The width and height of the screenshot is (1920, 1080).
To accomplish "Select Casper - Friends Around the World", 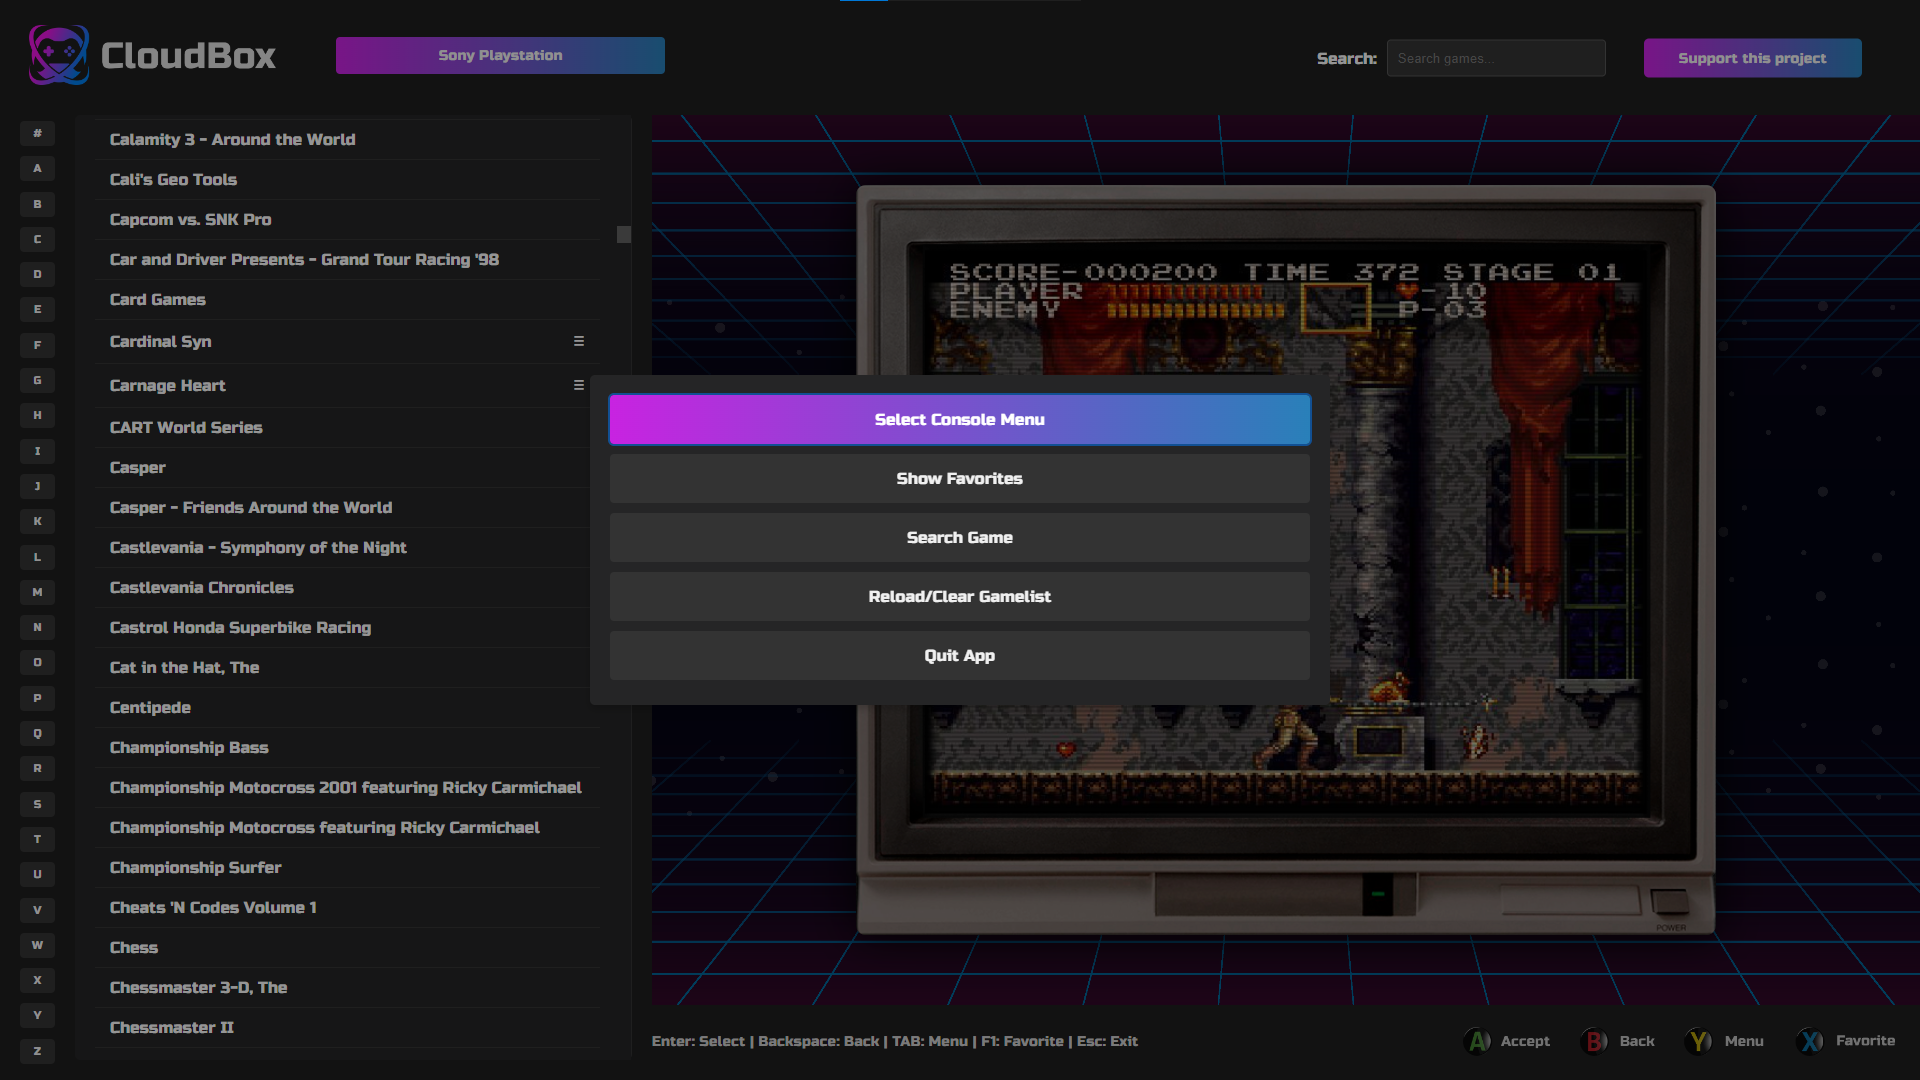I will point(347,507).
